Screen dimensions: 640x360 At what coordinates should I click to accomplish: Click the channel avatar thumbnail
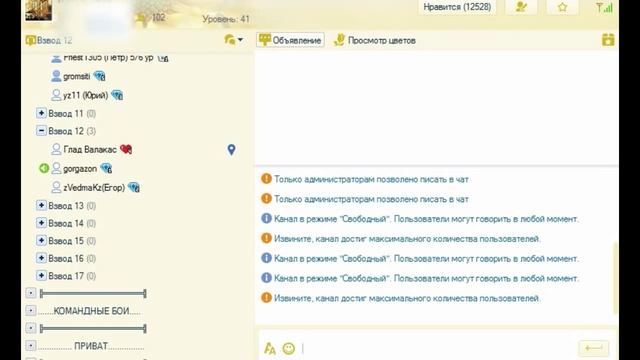click(x=38, y=10)
